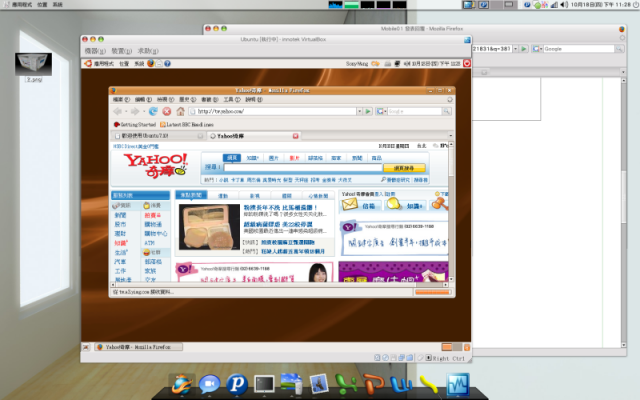Open the search engine dropdown in background Firefox window
640x400 pixels.
tap(538, 49)
